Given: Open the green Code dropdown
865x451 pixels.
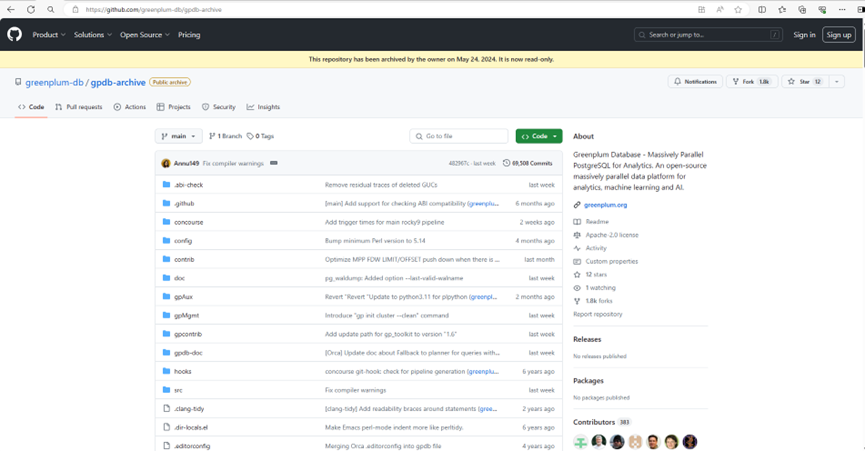Looking at the screenshot, I should pyautogui.click(x=539, y=136).
